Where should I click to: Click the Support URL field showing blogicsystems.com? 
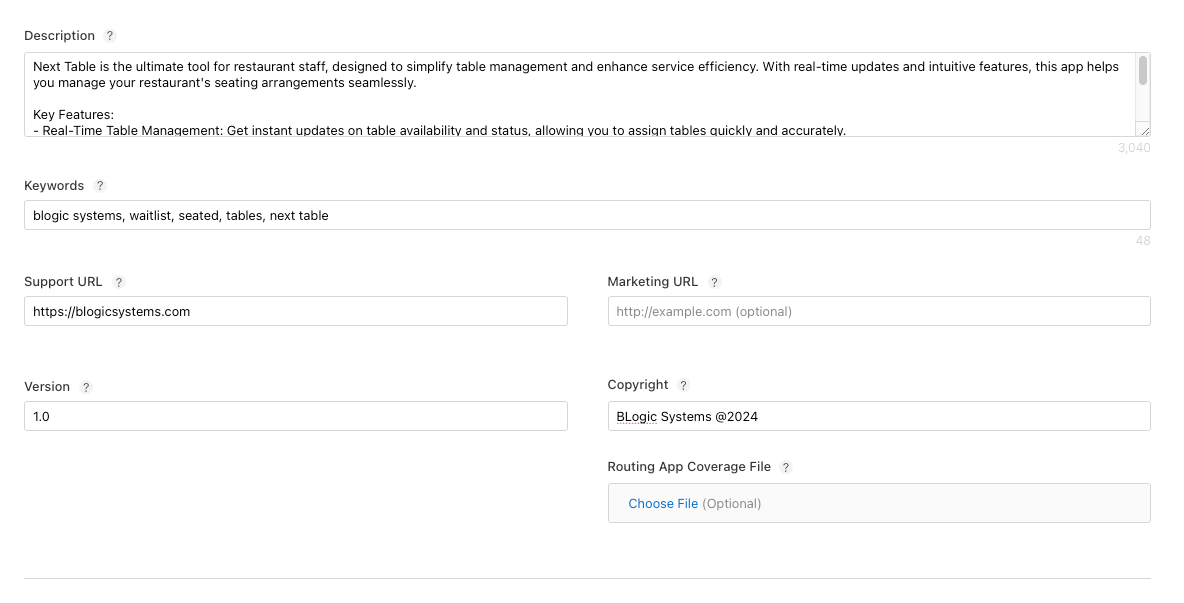pos(295,311)
